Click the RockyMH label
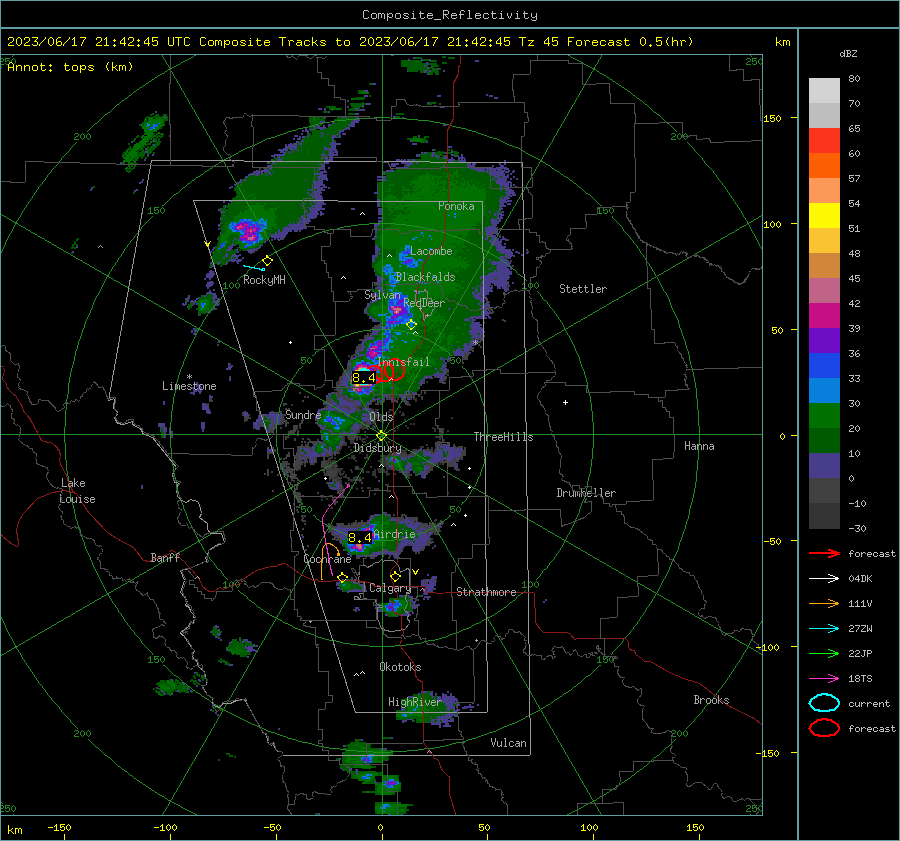The image size is (900, 841). coord(264,280)
